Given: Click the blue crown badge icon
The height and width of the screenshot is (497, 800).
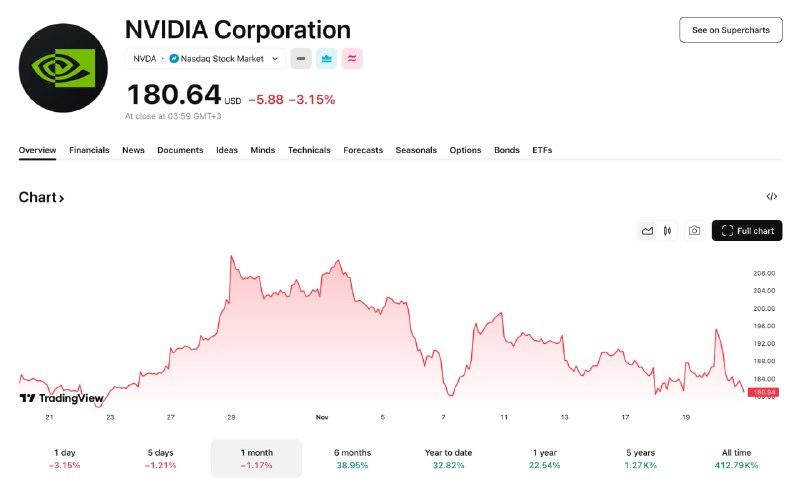Looking at the screenshot, I should pyautogui.click(x=327, y=59).
